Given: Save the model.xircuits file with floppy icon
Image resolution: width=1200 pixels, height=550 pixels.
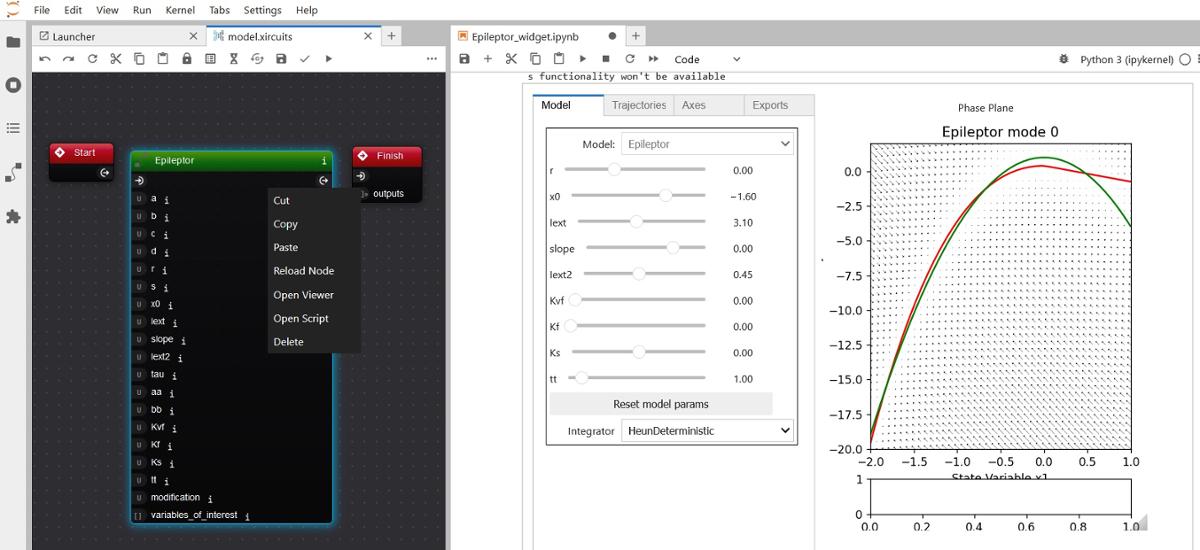Looking at the screenshot, I should 281,59.
